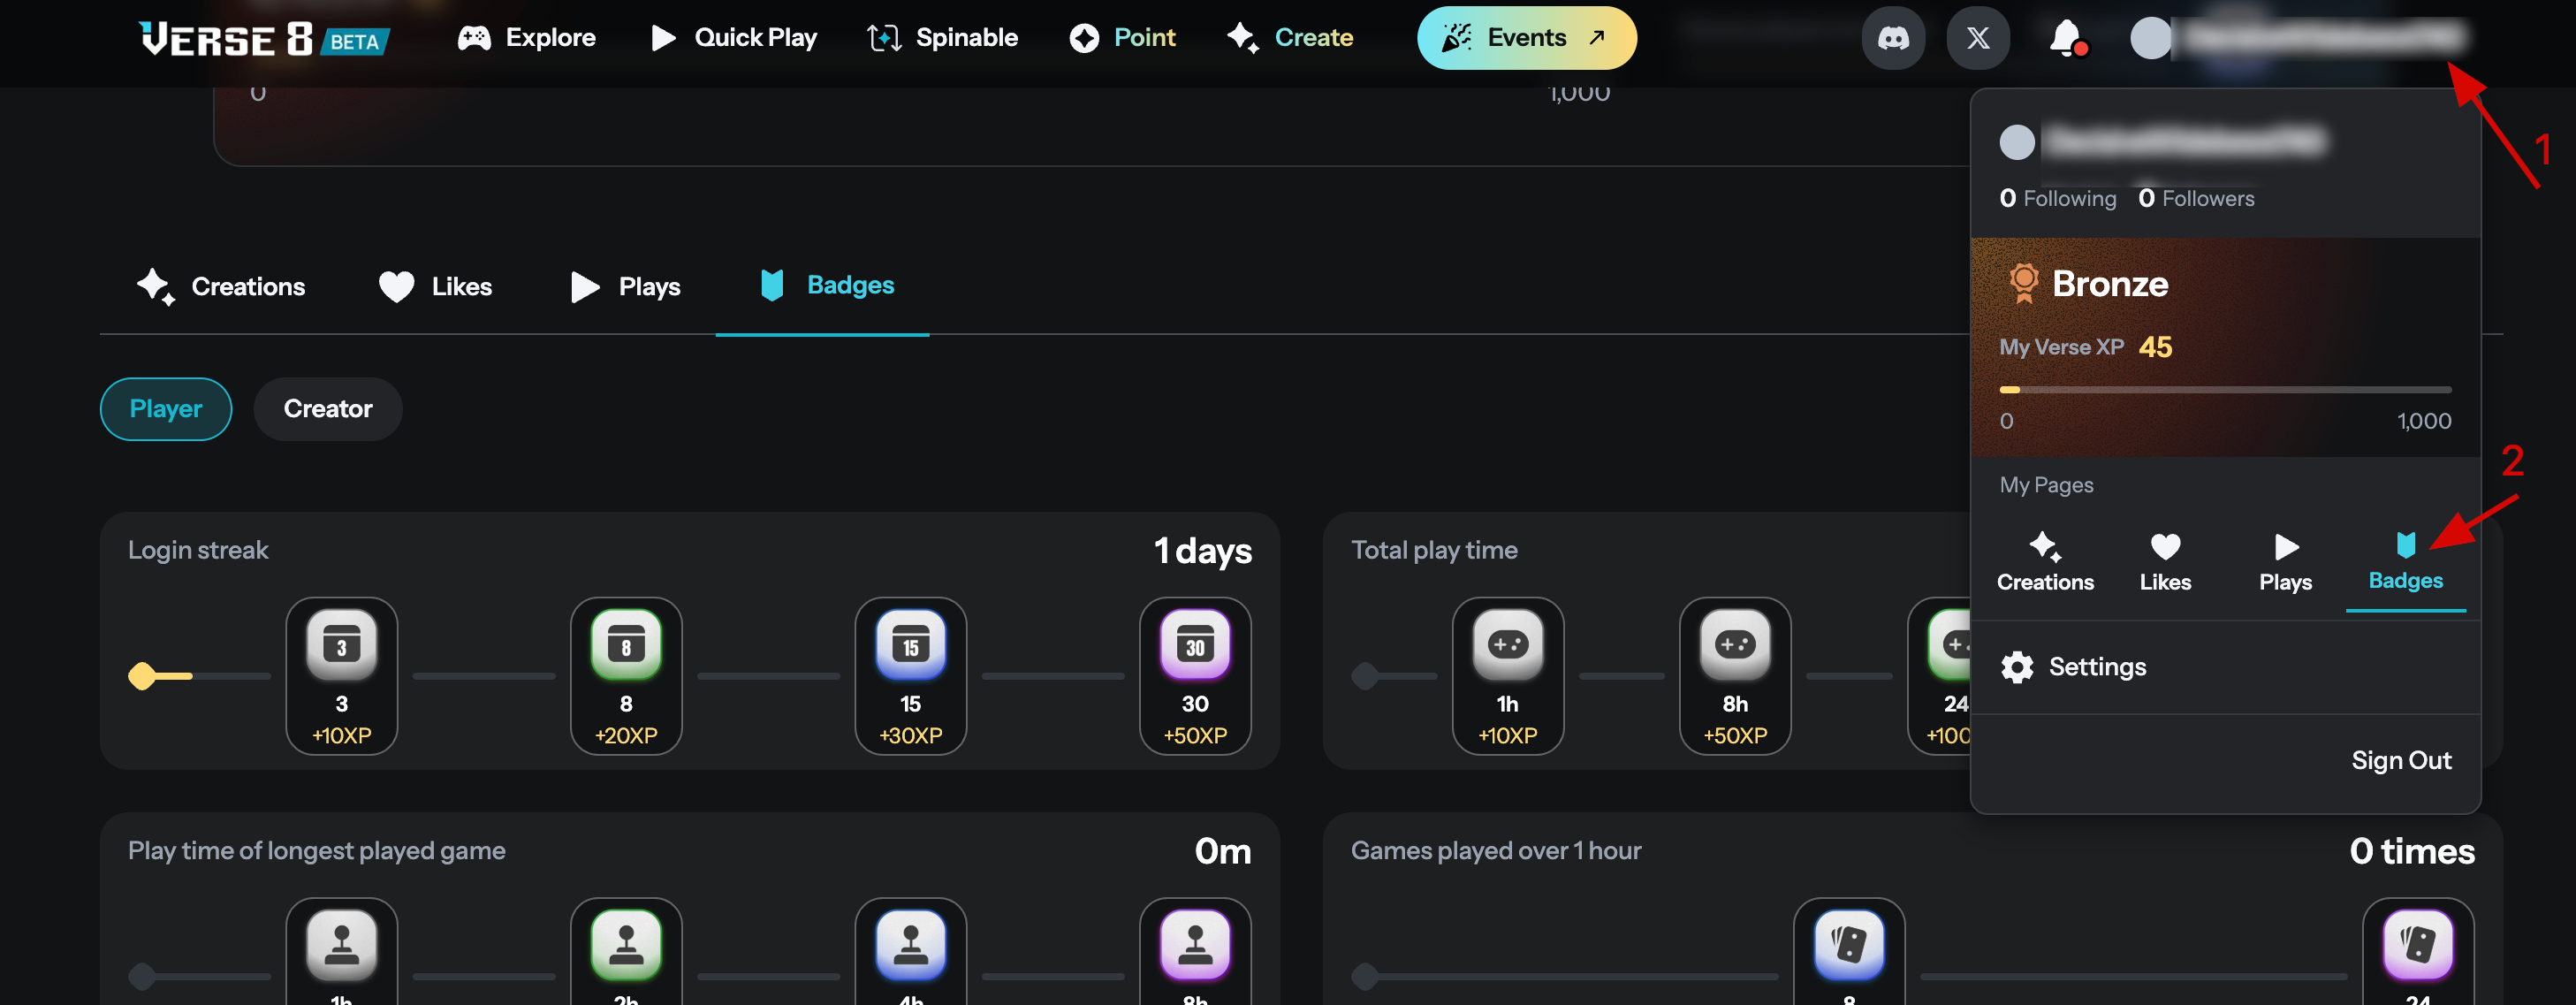The width and height of the screenshot is (2576, 1005).
Task: Go to Plays in My Pages
Action: [2284, 562]
